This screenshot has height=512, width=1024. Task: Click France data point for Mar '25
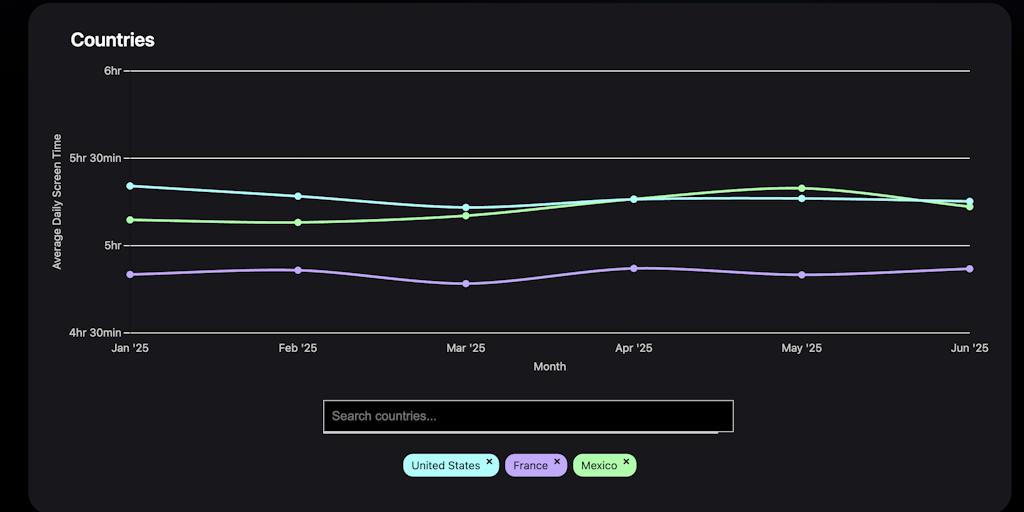coord(466,284)
